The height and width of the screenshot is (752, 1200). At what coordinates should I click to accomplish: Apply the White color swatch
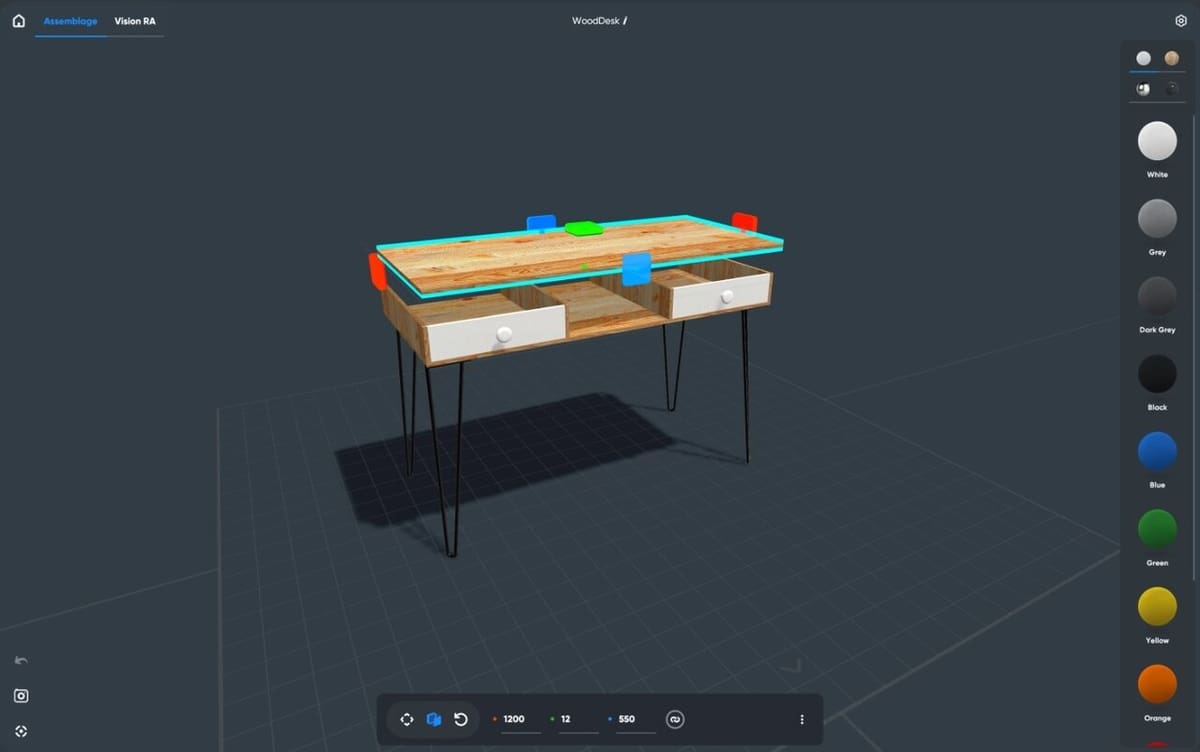click(1157, 141)
